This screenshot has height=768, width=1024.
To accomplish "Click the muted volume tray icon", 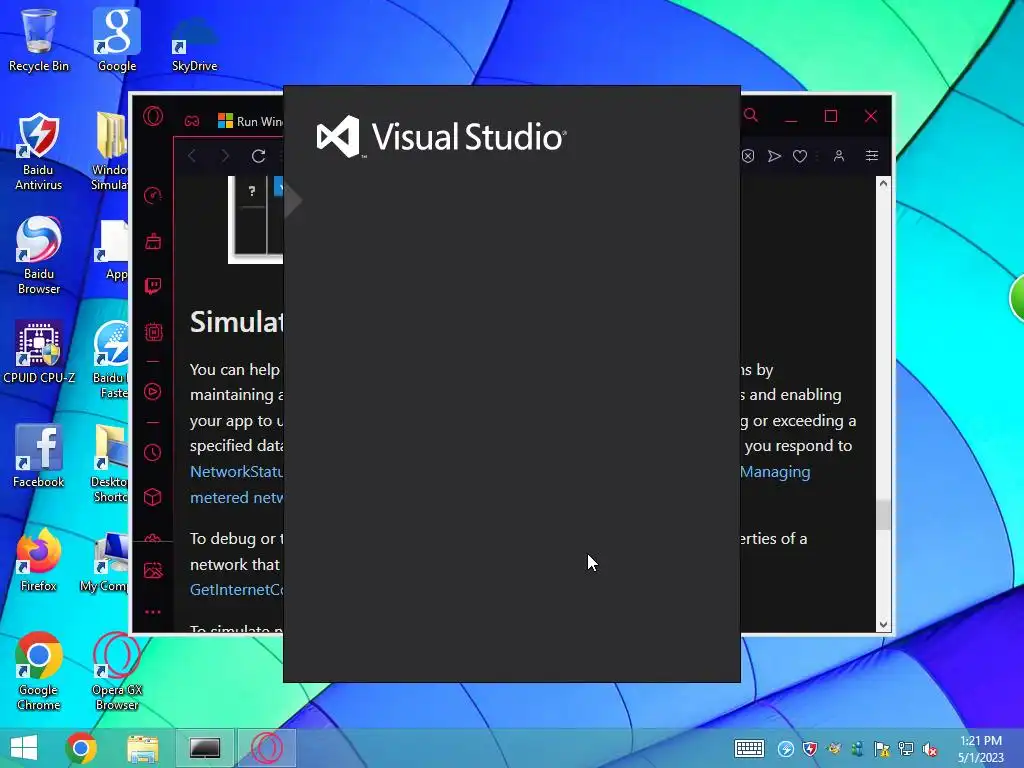I will 930,749.
